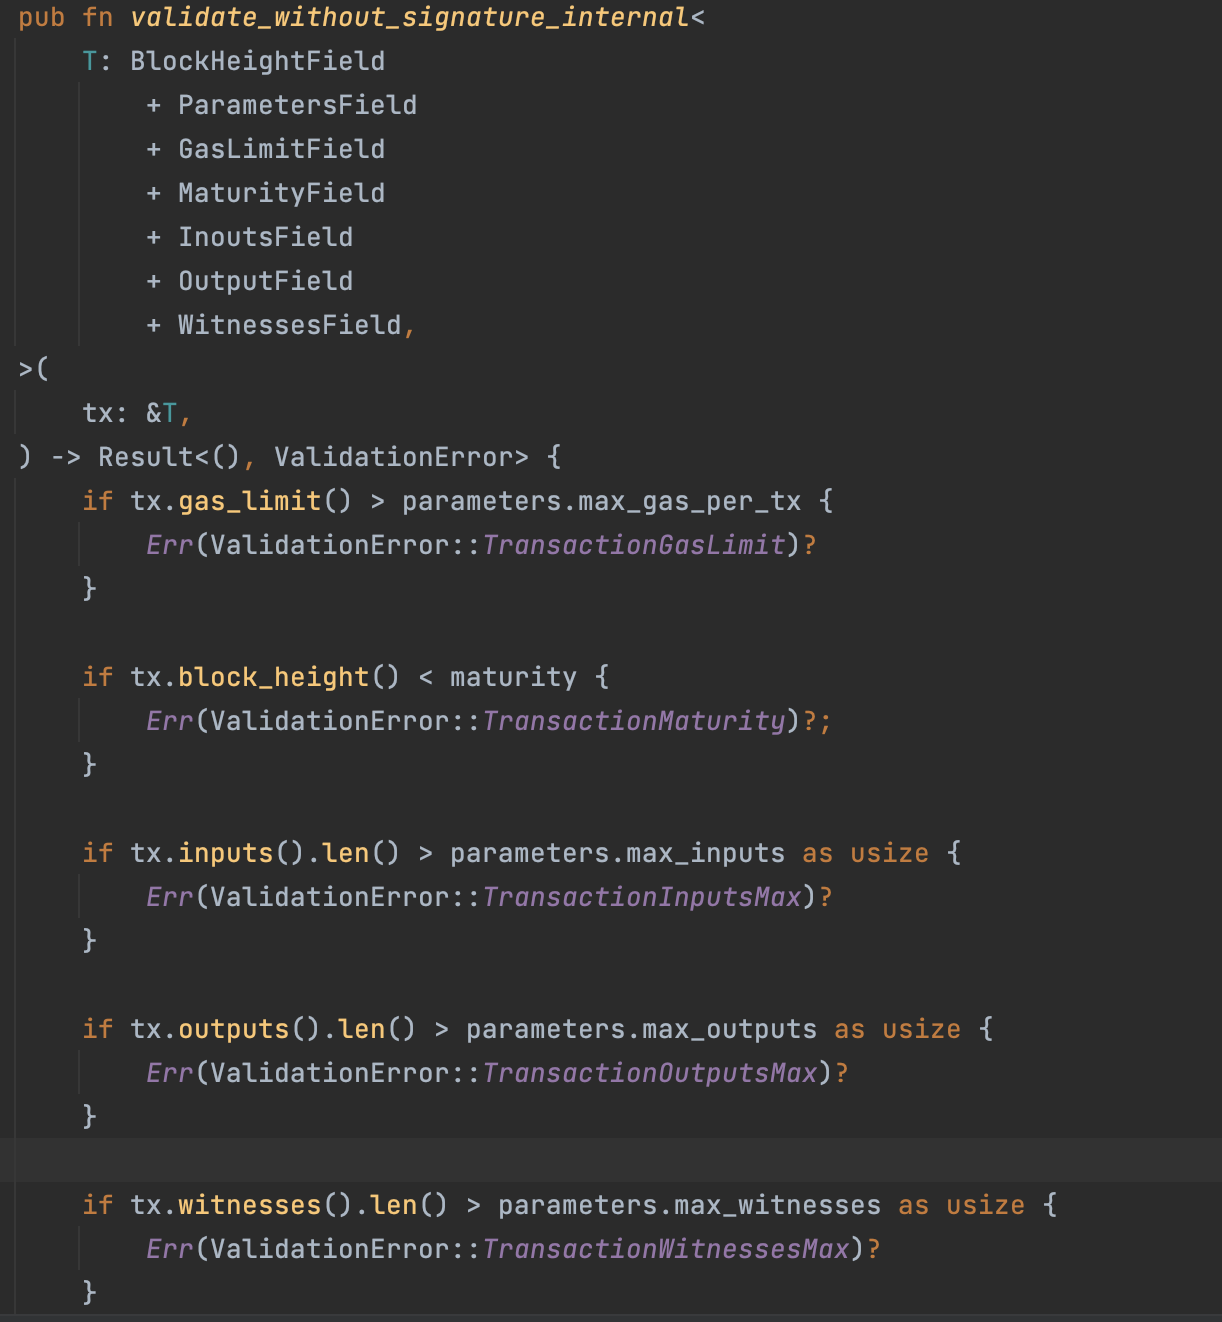The height and width of the screenshot is (1322, 1222).
Task: Click ValidationError in the return type
Action: click(394, 457)
